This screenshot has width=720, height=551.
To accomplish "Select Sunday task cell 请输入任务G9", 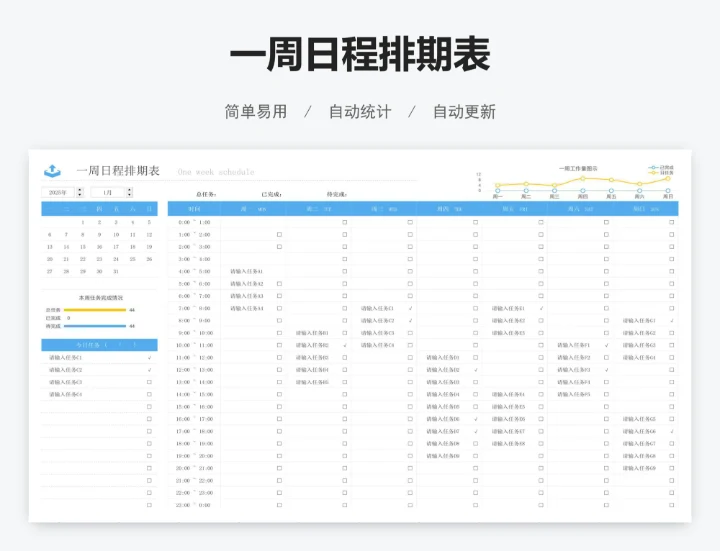I will coord(639,468).
